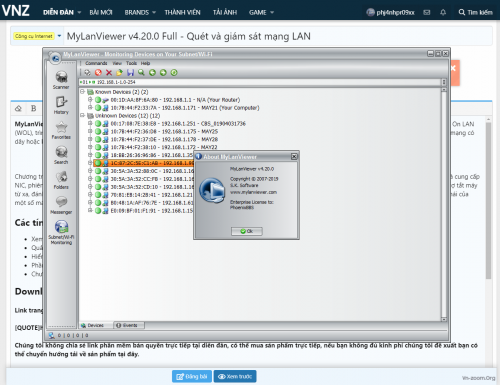Click the green forward arrow toolbar icon
Viewport: 500px width, 385px height.
[x=163, y=73]
